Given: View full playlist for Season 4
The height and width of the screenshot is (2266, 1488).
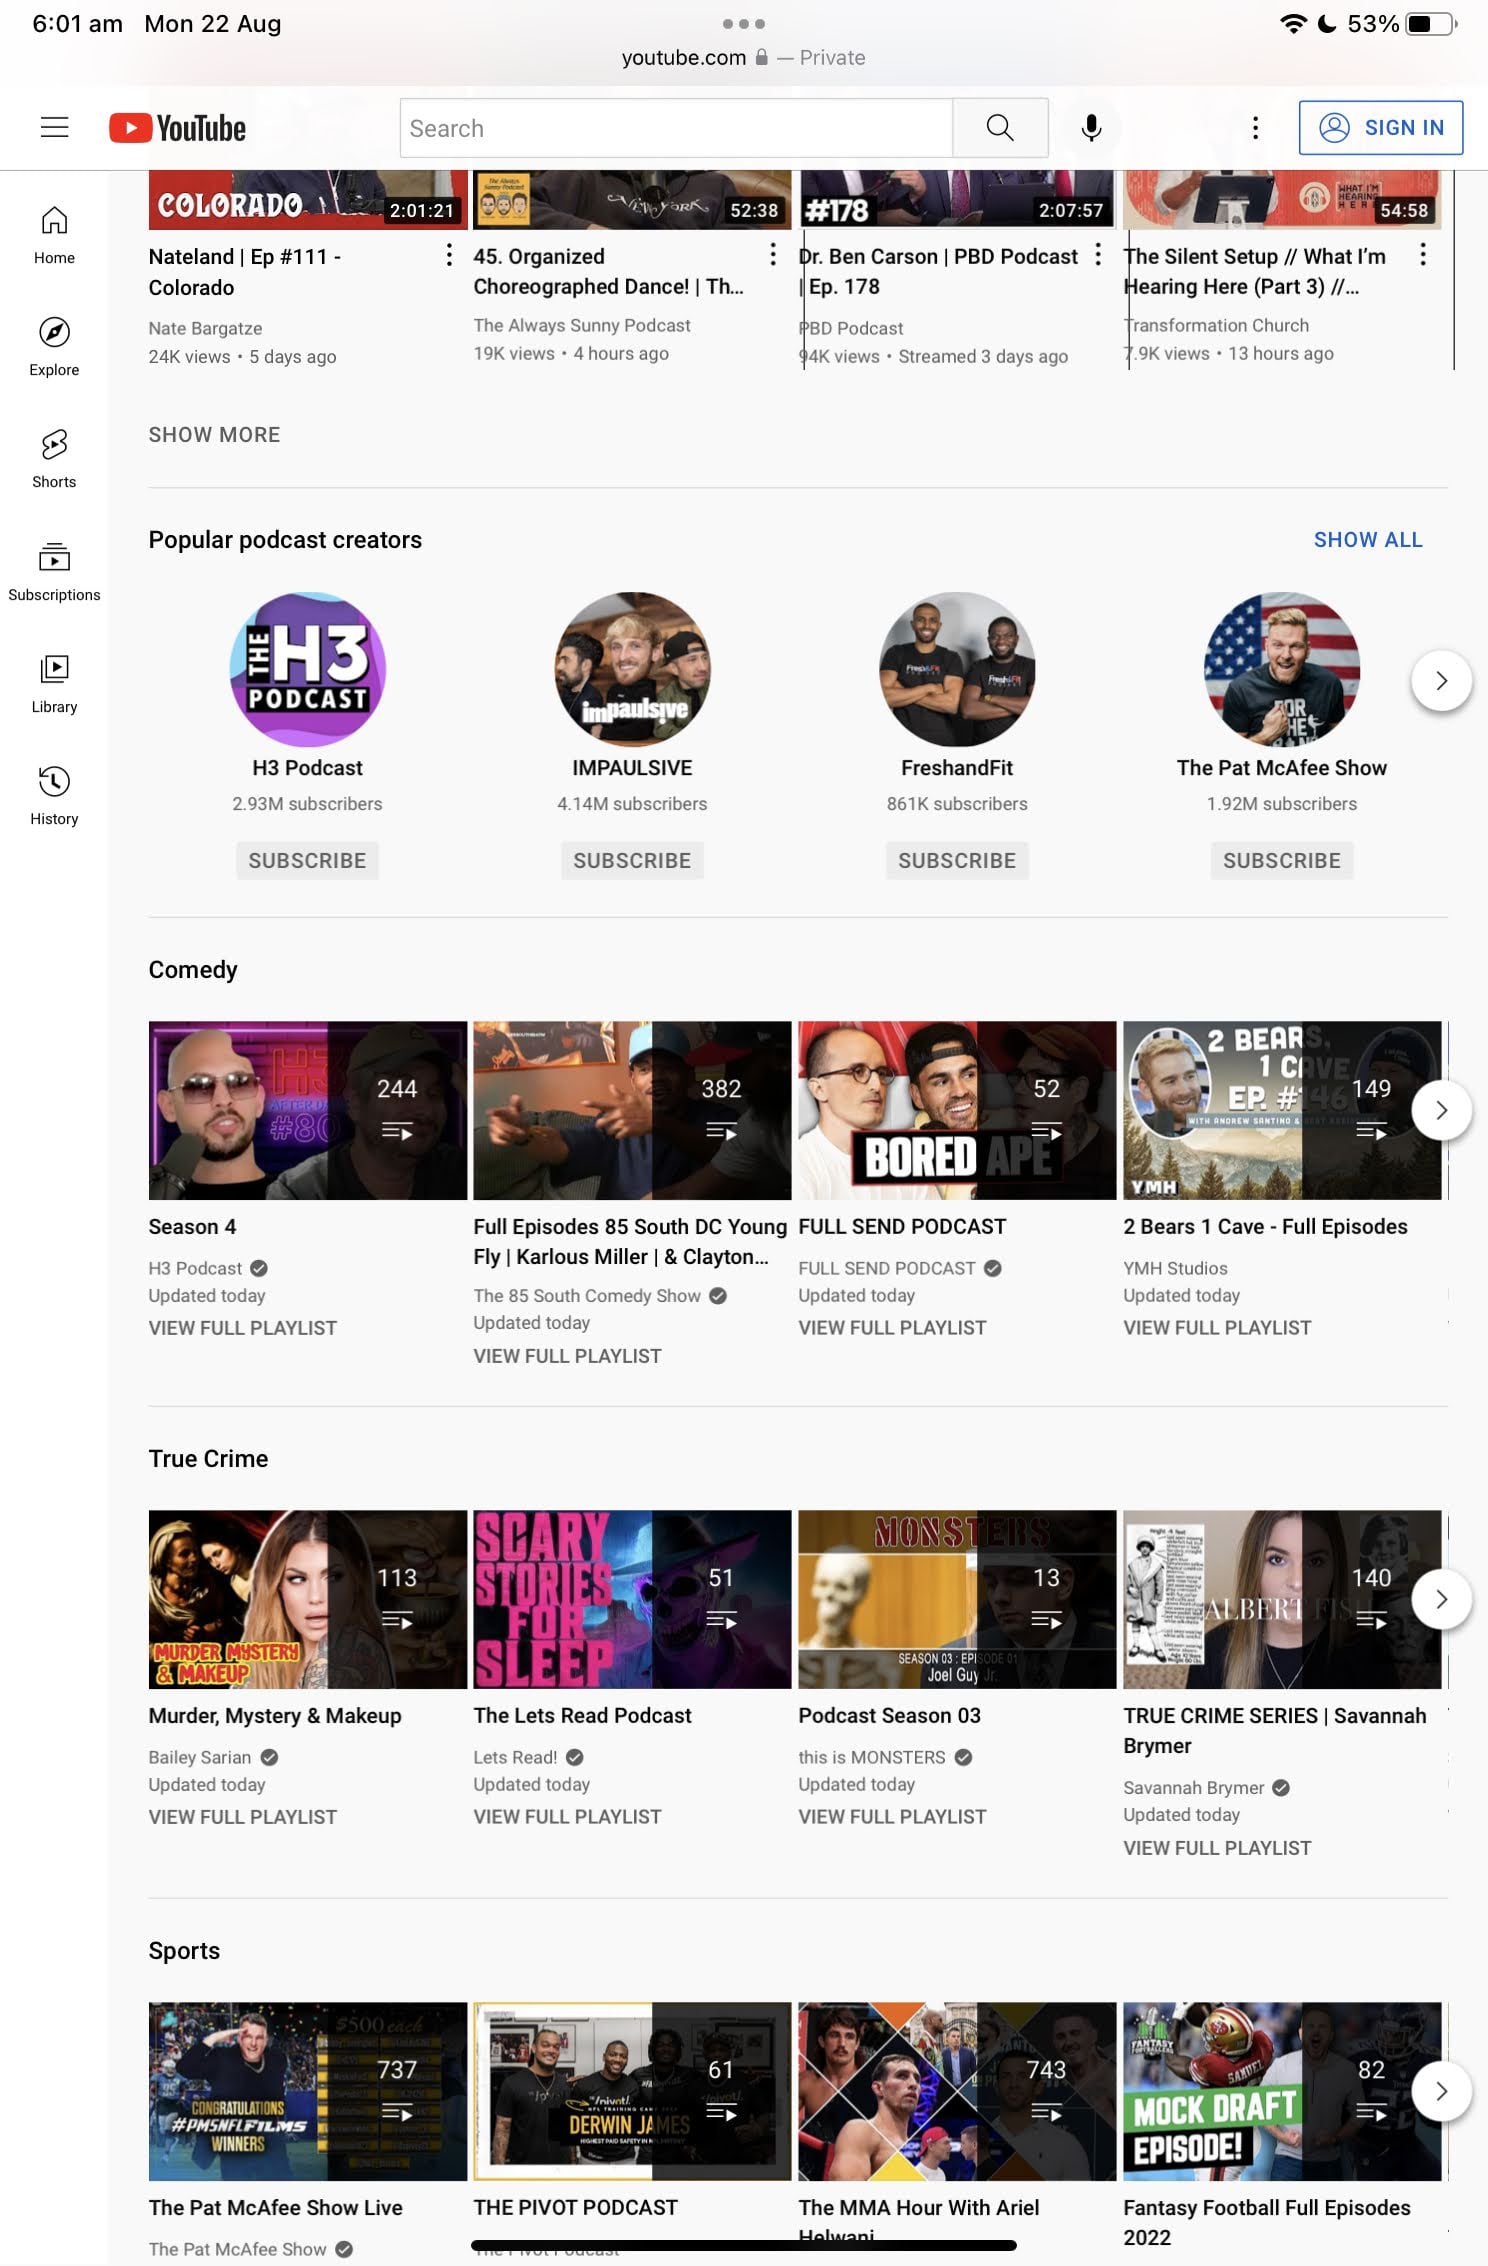Looking at the screenshot, I should (x=243, y=1328).
